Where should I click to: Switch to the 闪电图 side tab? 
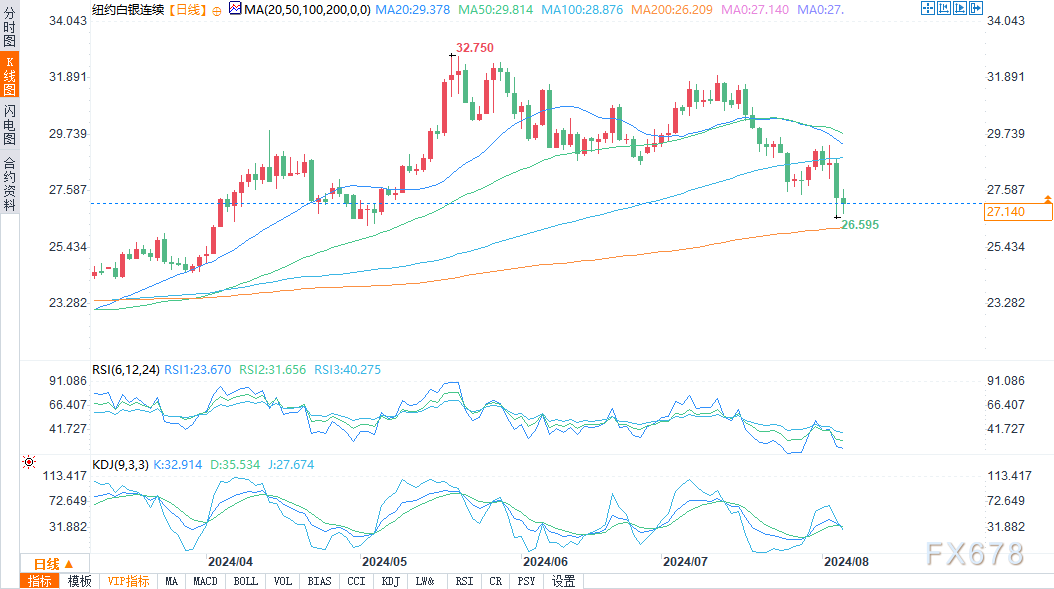pyautogui.click(x=9, y=123)
